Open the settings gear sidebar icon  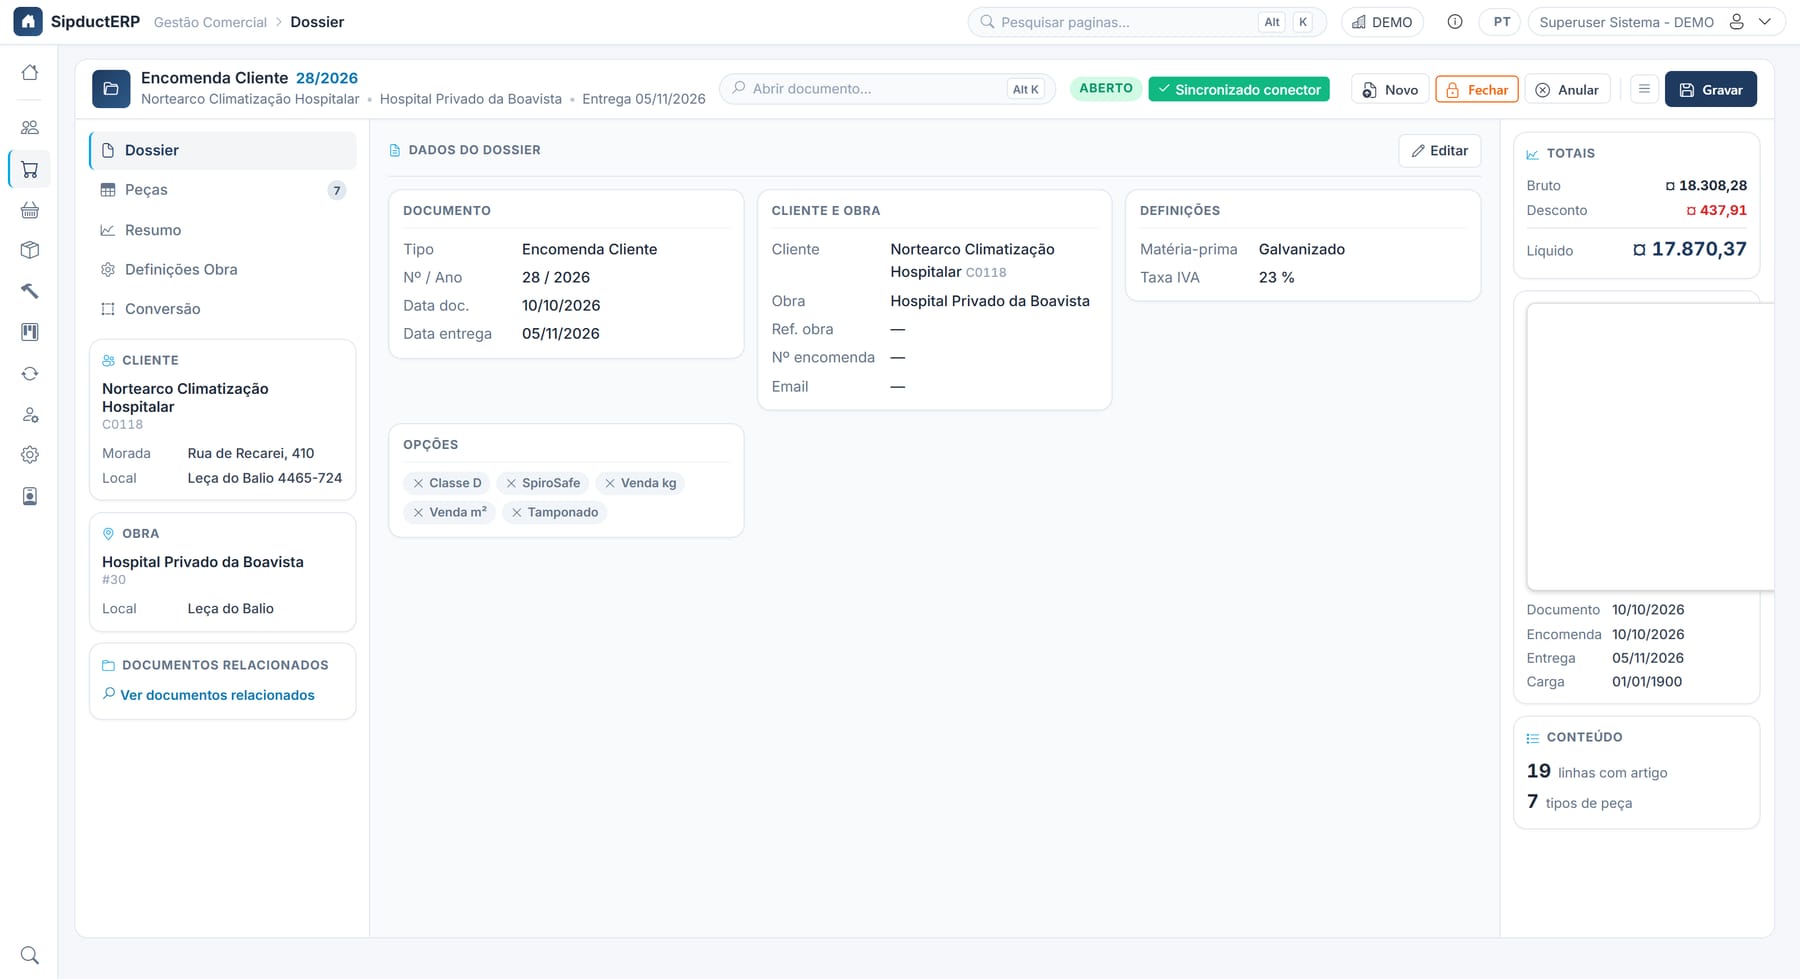point(30,455)
